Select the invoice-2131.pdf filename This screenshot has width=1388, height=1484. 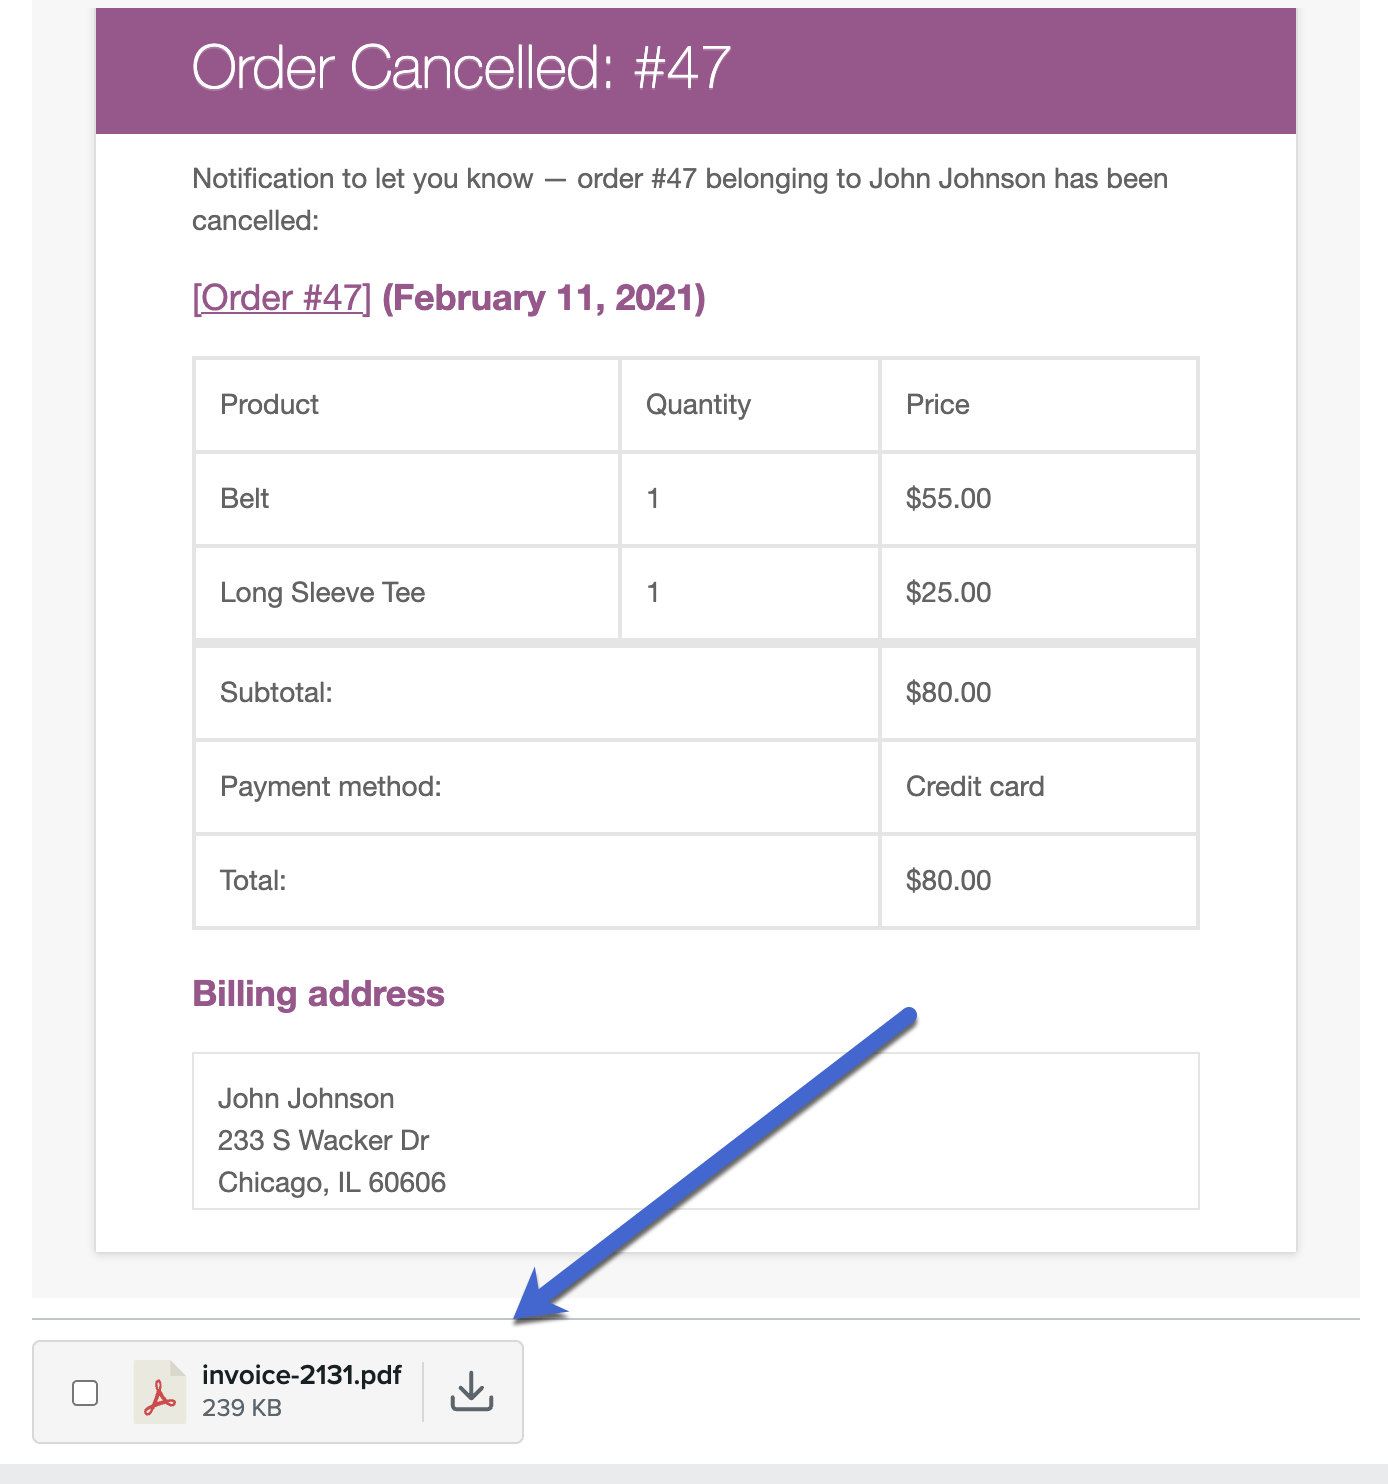coord(301,1375)
